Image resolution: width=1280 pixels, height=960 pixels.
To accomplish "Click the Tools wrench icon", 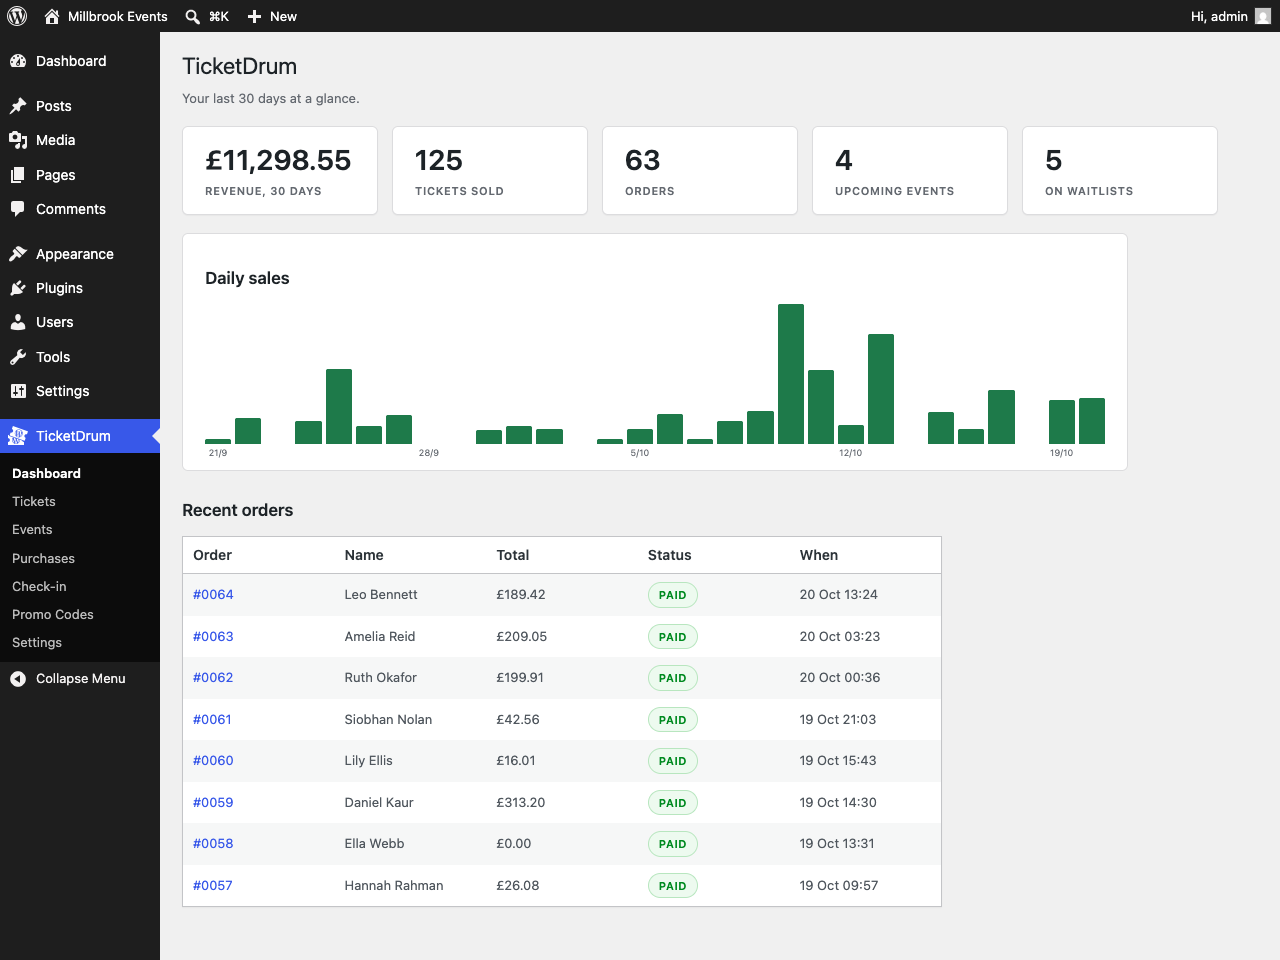I will tap(18, 357).
